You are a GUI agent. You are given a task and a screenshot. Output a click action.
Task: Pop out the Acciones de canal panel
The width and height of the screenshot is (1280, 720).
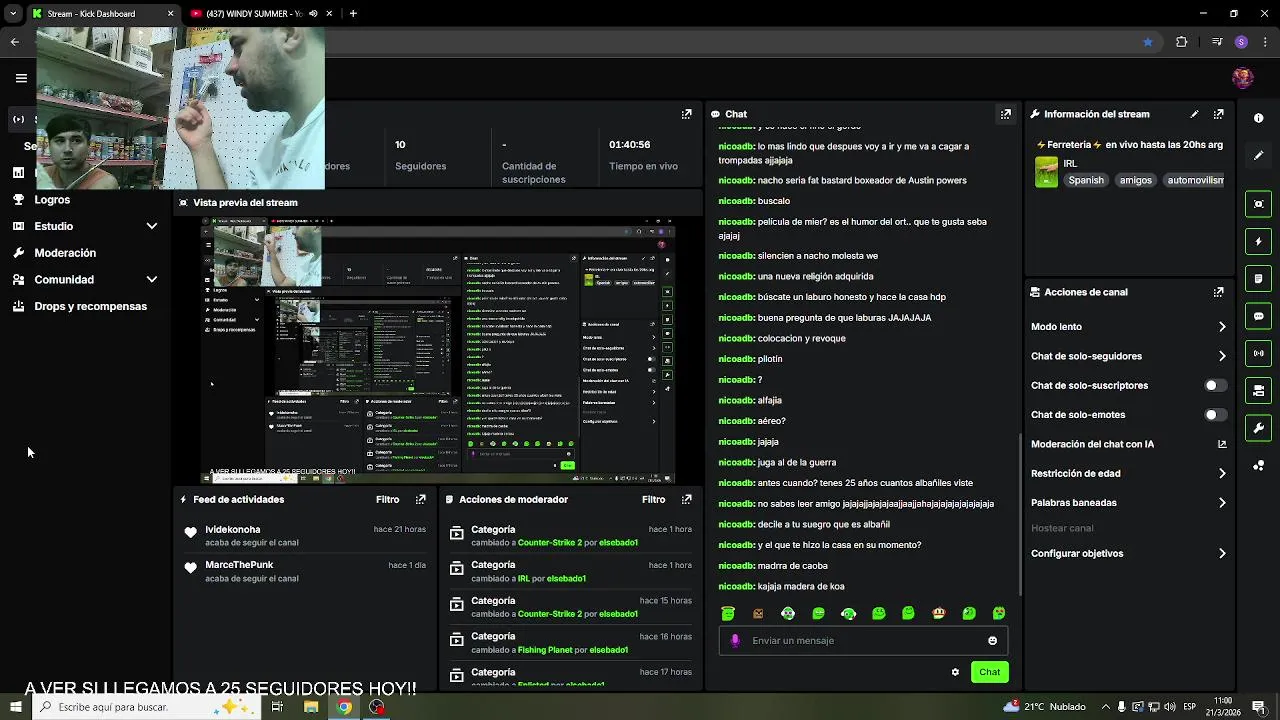pyautogui.click(x=1218, y=292)
